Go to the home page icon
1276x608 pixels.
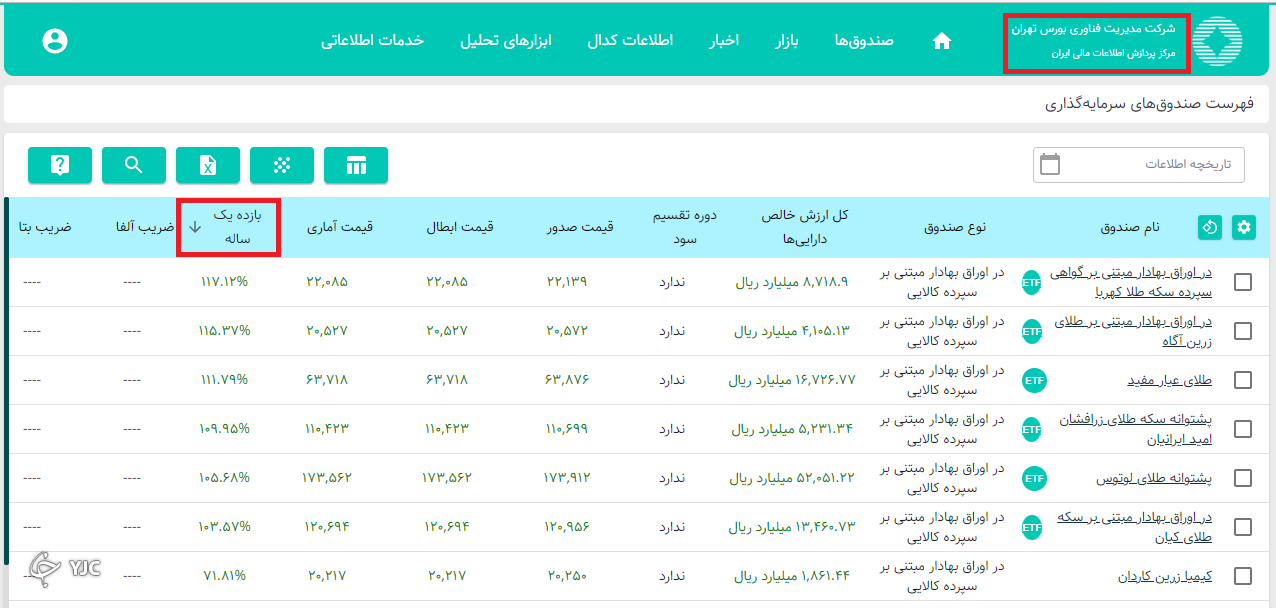click(x=941, y=41)
